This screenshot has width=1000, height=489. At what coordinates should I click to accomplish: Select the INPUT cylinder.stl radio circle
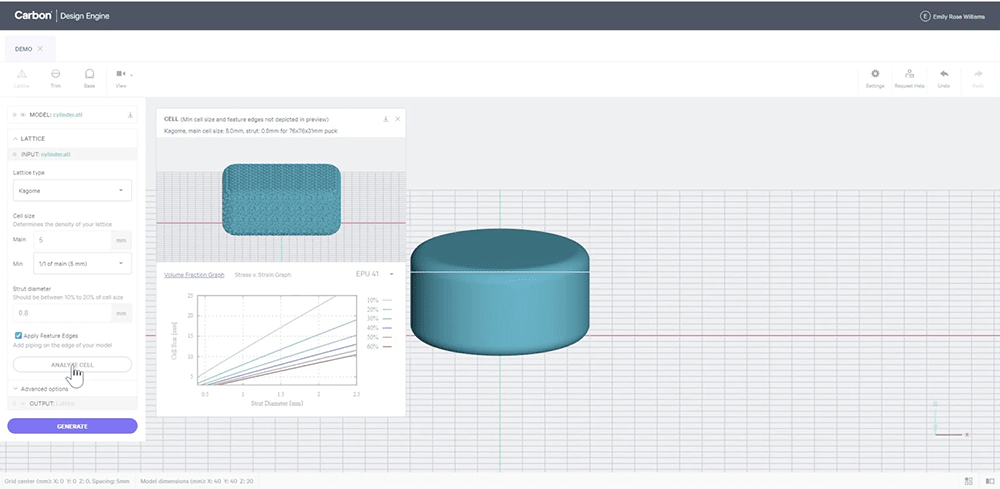15,154
